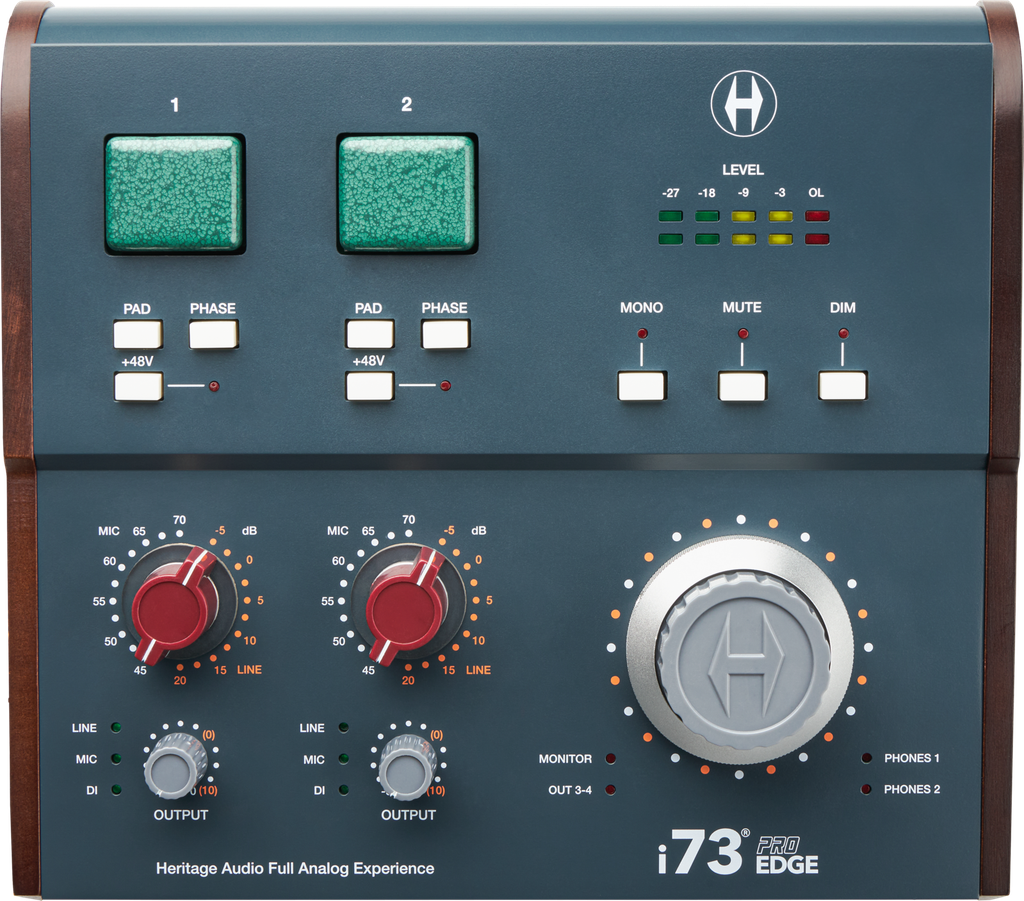
Task: Enable +48V phantom power on channel 2
Action: (370, 387)
